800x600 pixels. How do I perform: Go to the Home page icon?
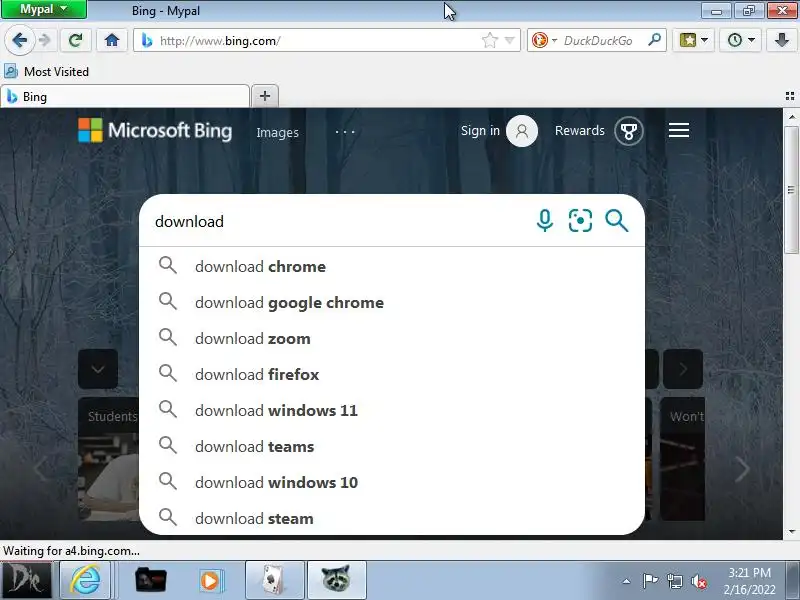click(x=112, y=40)
